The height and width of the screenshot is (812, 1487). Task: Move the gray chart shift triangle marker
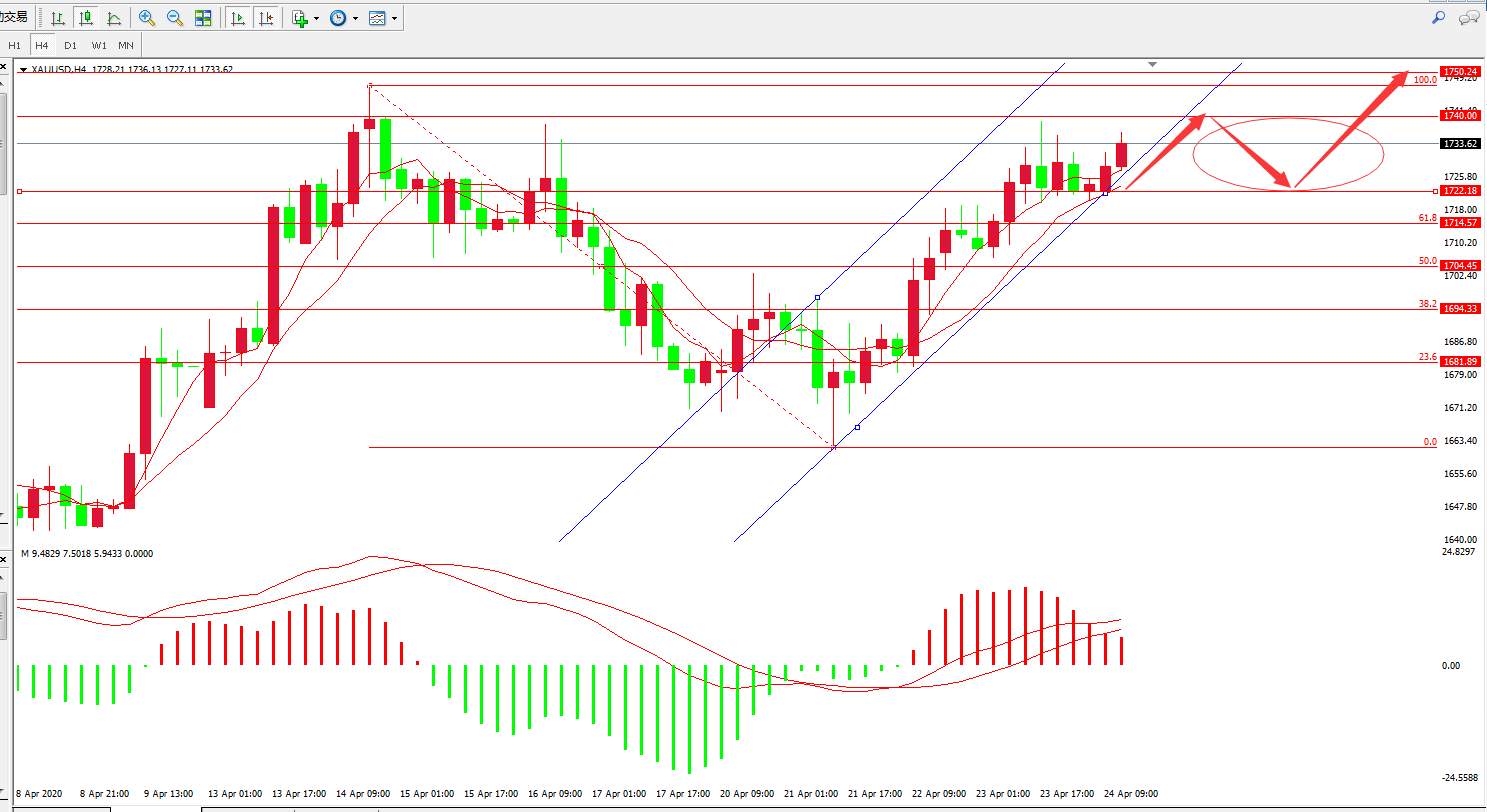pyautogui.click(x=1153, y=65)
